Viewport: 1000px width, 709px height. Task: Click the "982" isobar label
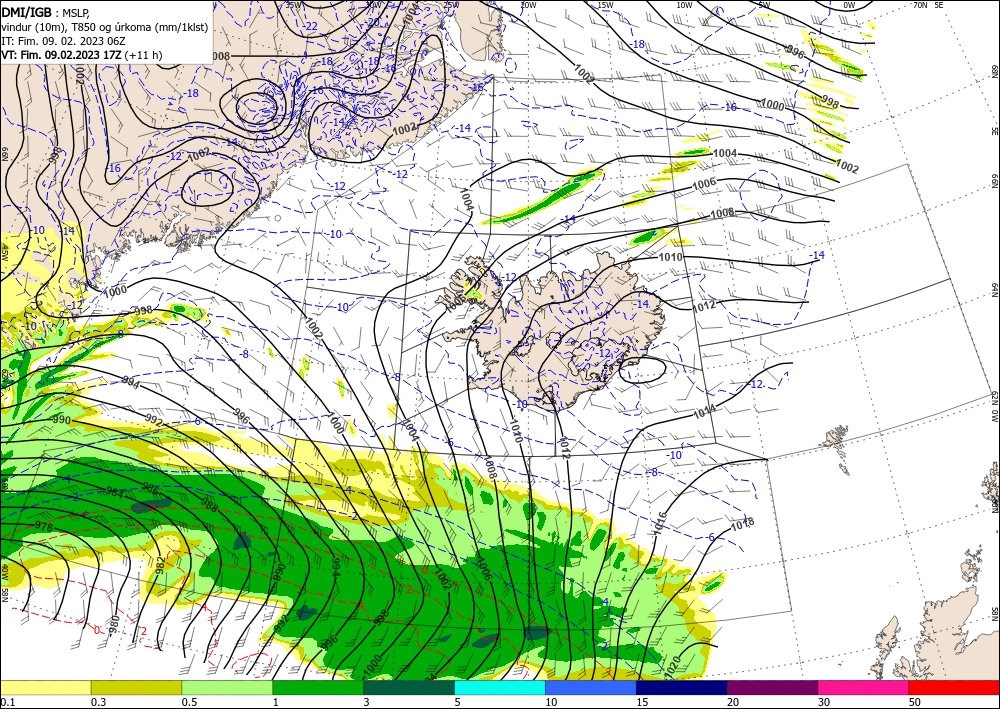click(x=160, y=565)
